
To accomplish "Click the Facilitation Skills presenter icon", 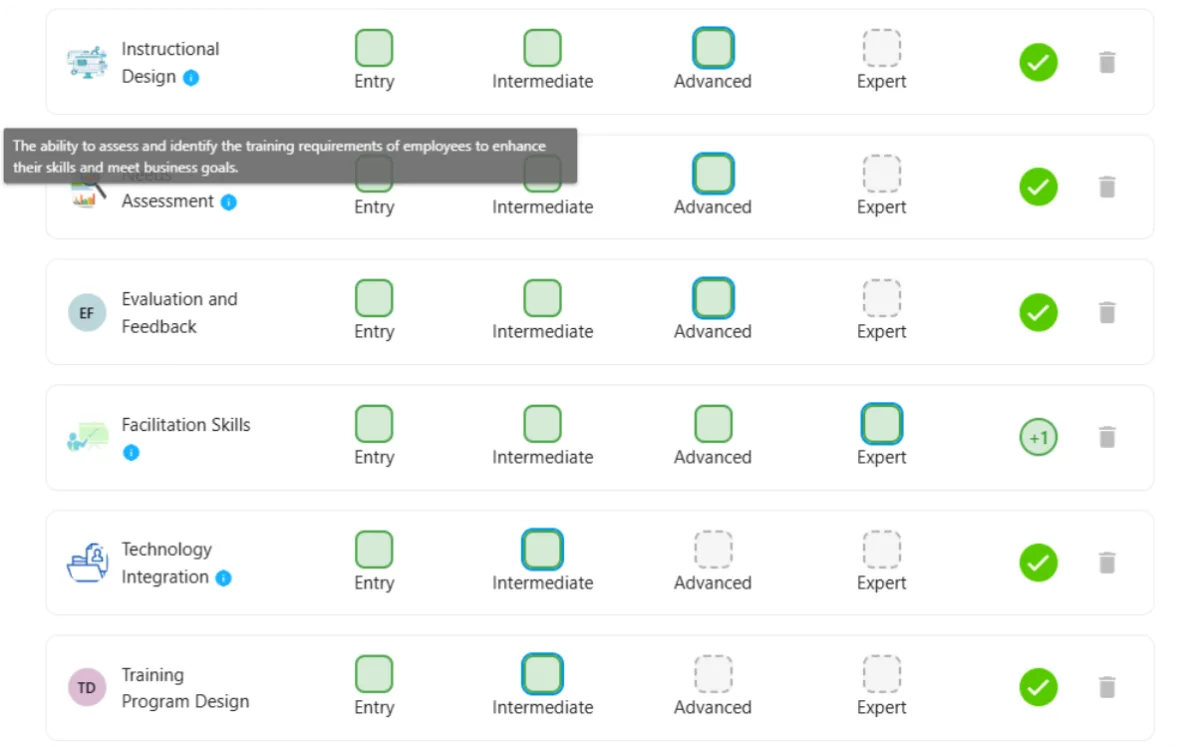I will [x=87, y=437].
